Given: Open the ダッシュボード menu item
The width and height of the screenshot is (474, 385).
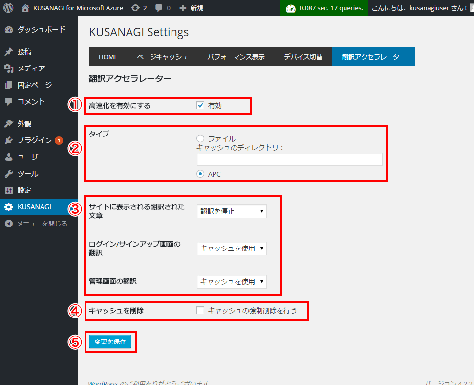Looking at the screenshot, I should pos(41,30).
